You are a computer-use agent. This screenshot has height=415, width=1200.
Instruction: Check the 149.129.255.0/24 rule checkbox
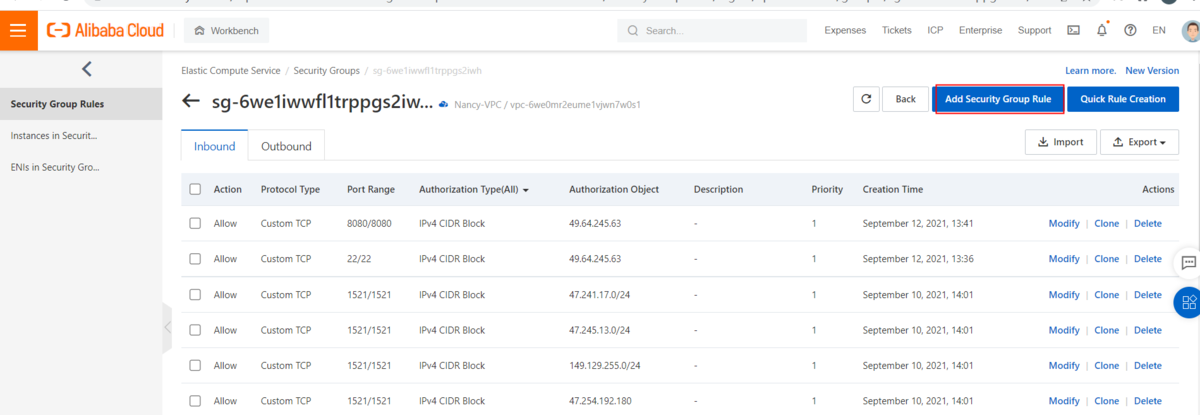[195, 366]
